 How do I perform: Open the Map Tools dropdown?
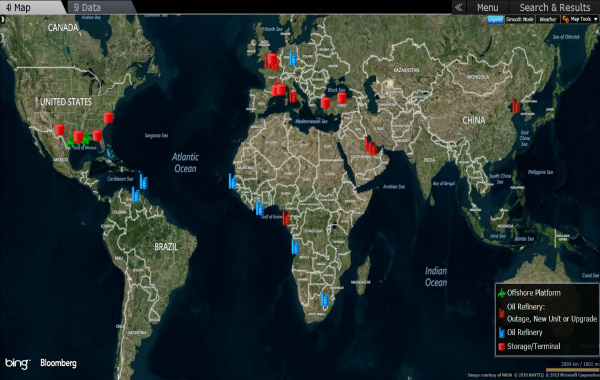point(580,19)
